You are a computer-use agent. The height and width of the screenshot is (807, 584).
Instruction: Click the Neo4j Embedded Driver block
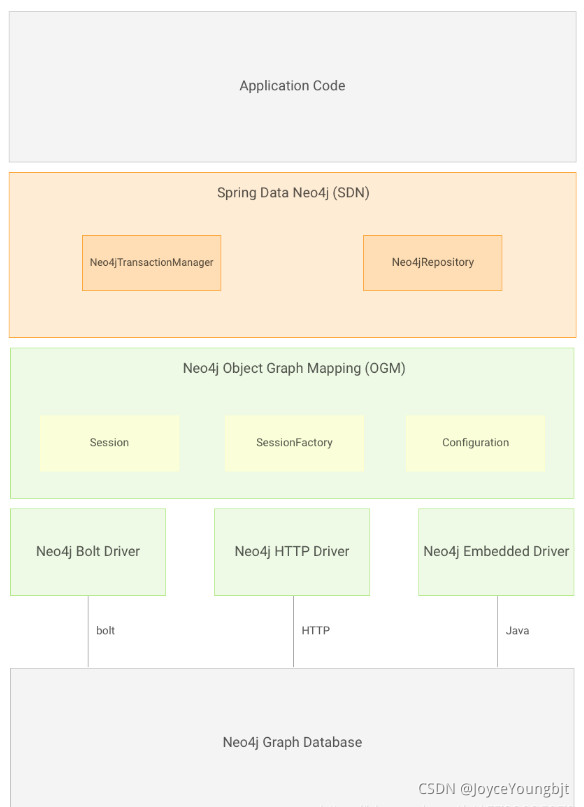click(x=496, y=552)
